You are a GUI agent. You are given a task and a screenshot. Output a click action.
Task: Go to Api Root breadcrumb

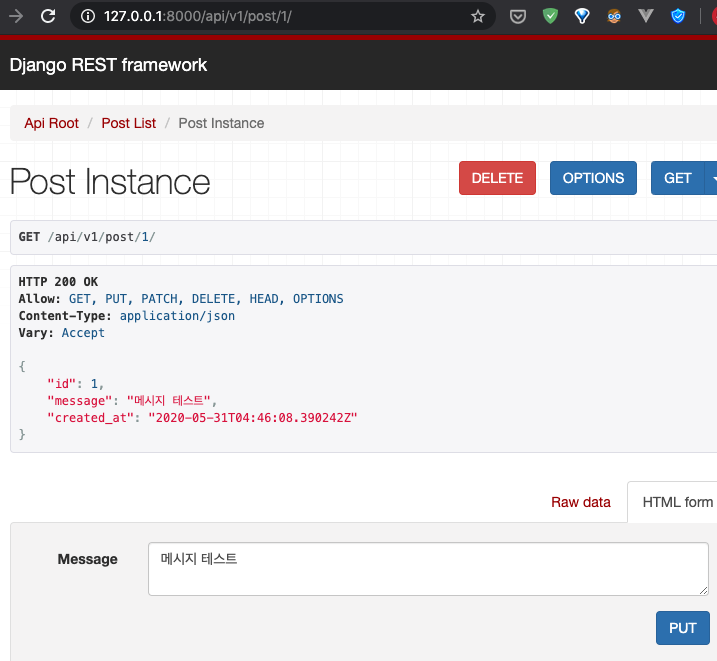point(52,123)
